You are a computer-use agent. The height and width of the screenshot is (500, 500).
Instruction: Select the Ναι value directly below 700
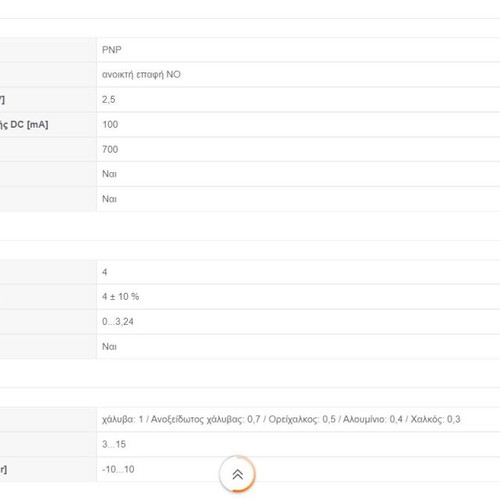coord(109,174)
